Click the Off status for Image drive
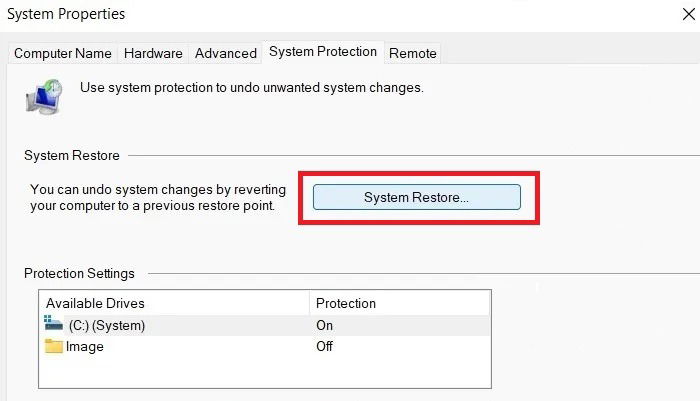Viewport: 700px width, 401px height. pos(325,347)
